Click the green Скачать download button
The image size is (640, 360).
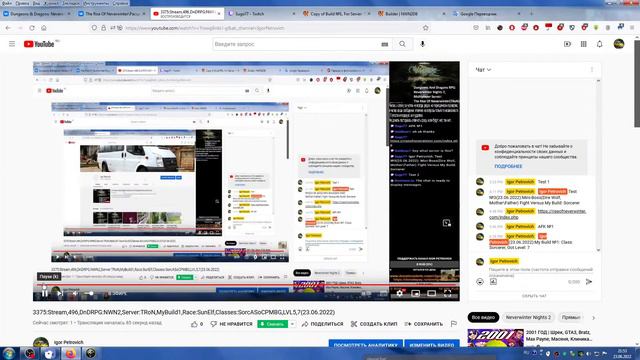pos(272,324)
